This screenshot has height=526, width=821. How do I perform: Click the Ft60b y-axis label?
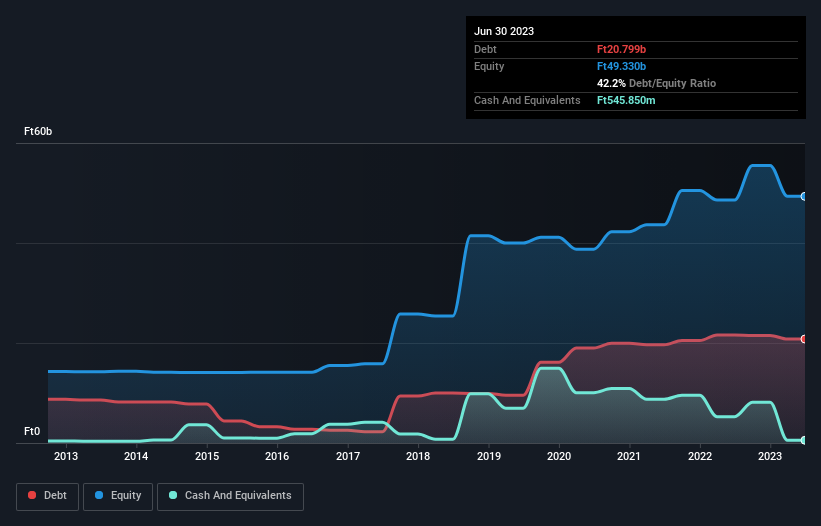(38, 131)
